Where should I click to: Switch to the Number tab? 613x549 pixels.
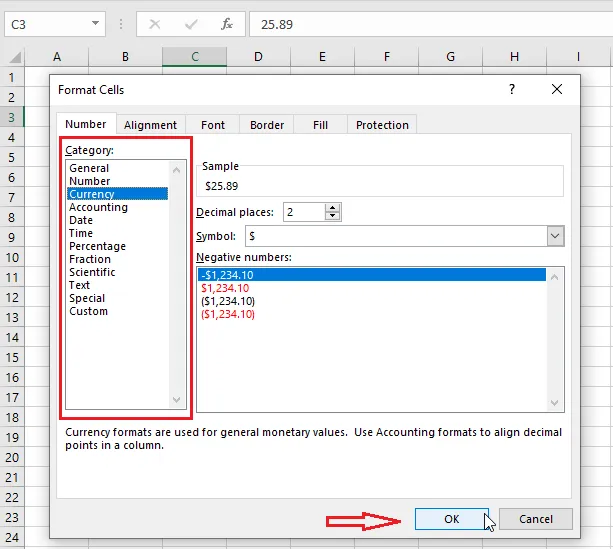[x=86, y=124]
